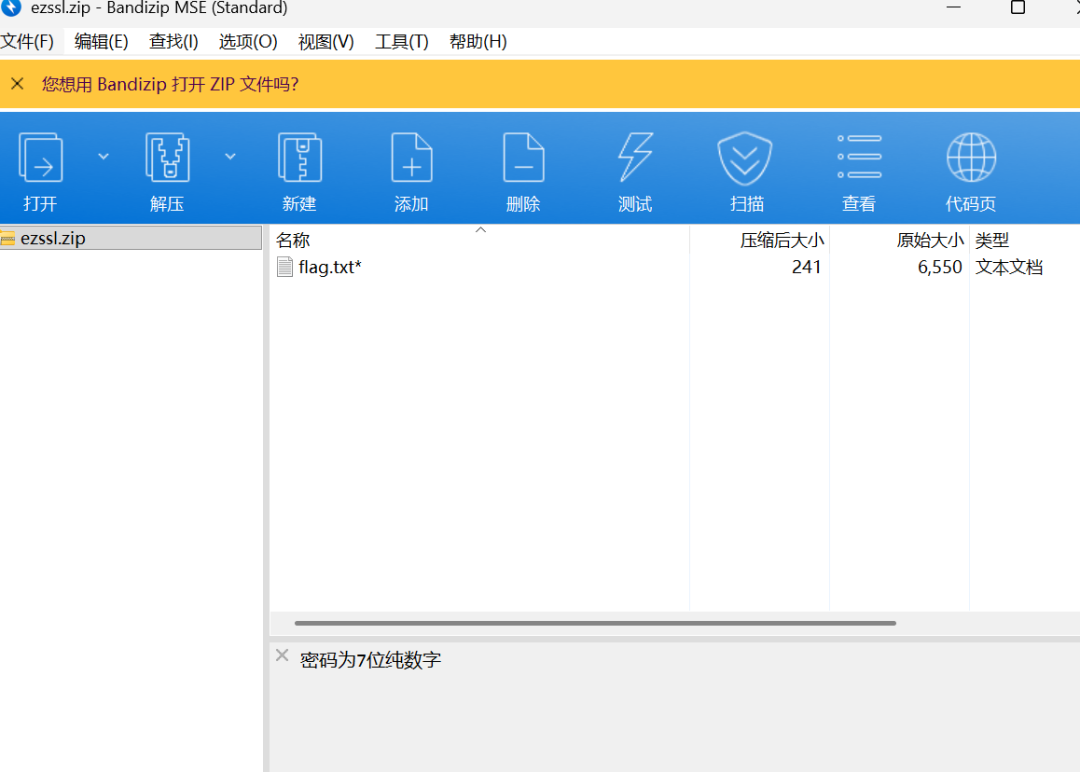Toggle sort arrow on 名称 column
Screen dimensions: 1080x772
[x=481, y=230]
